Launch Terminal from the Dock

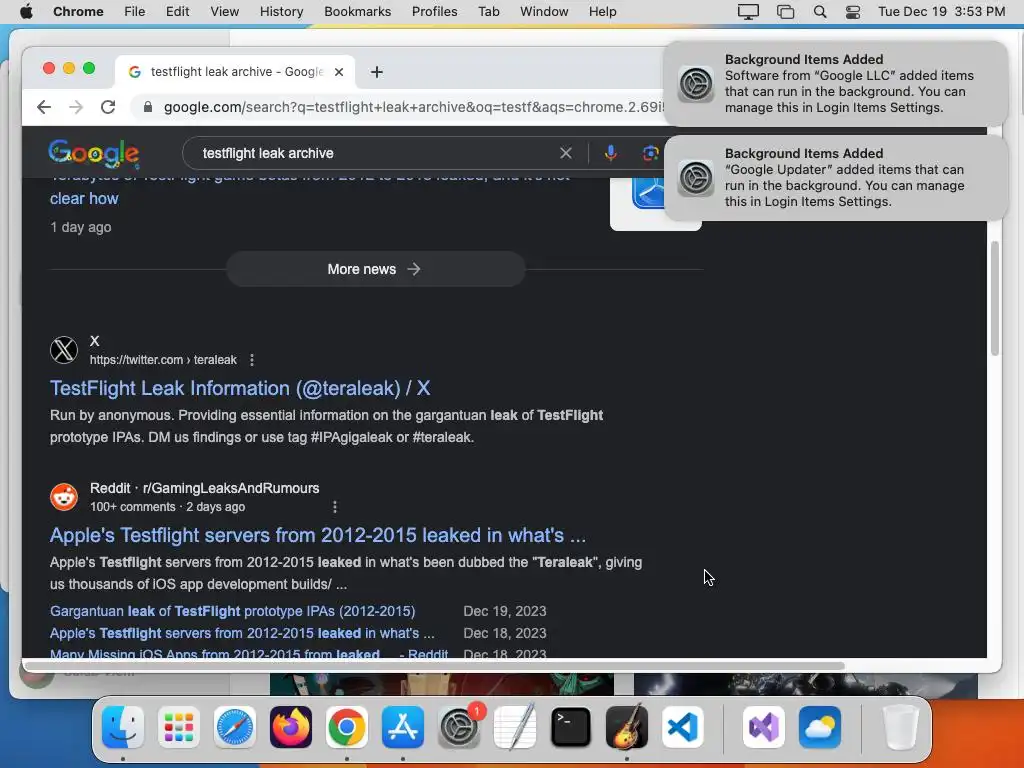coord(571,727)
